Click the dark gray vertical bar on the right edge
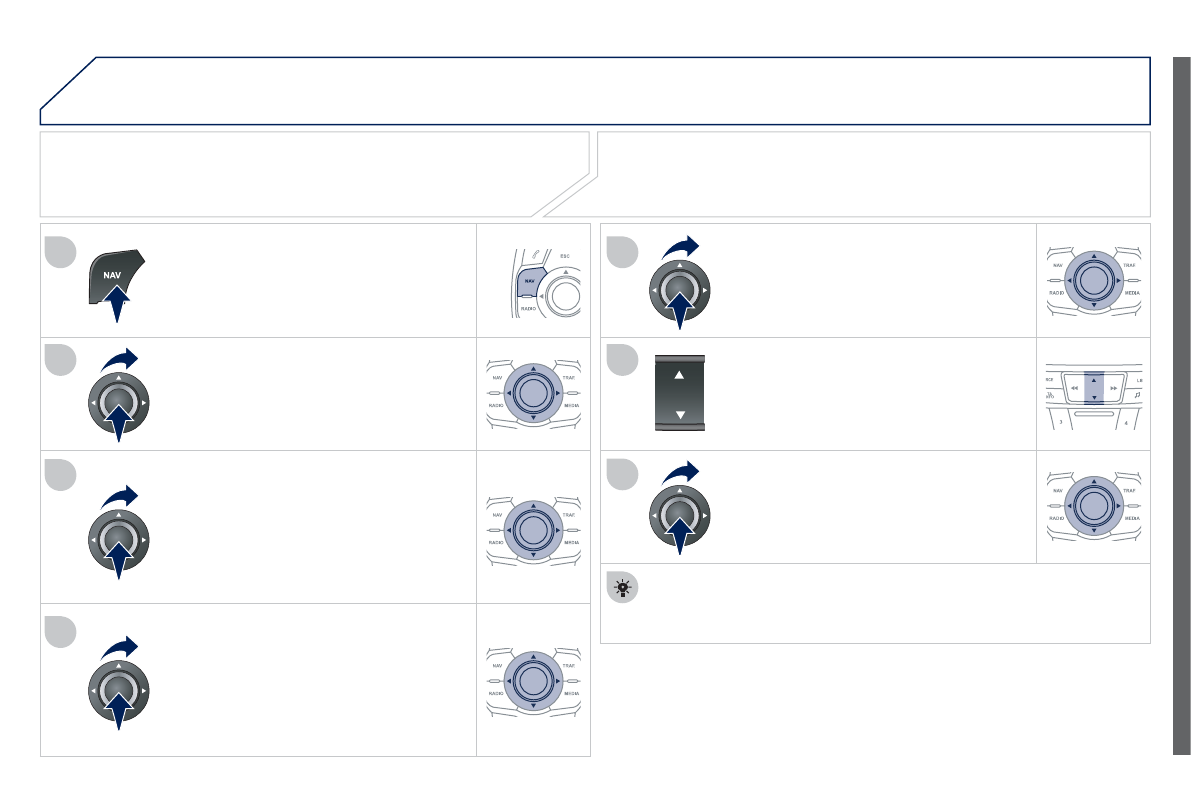1191x794 pixels. click(x=1181, y=405)
